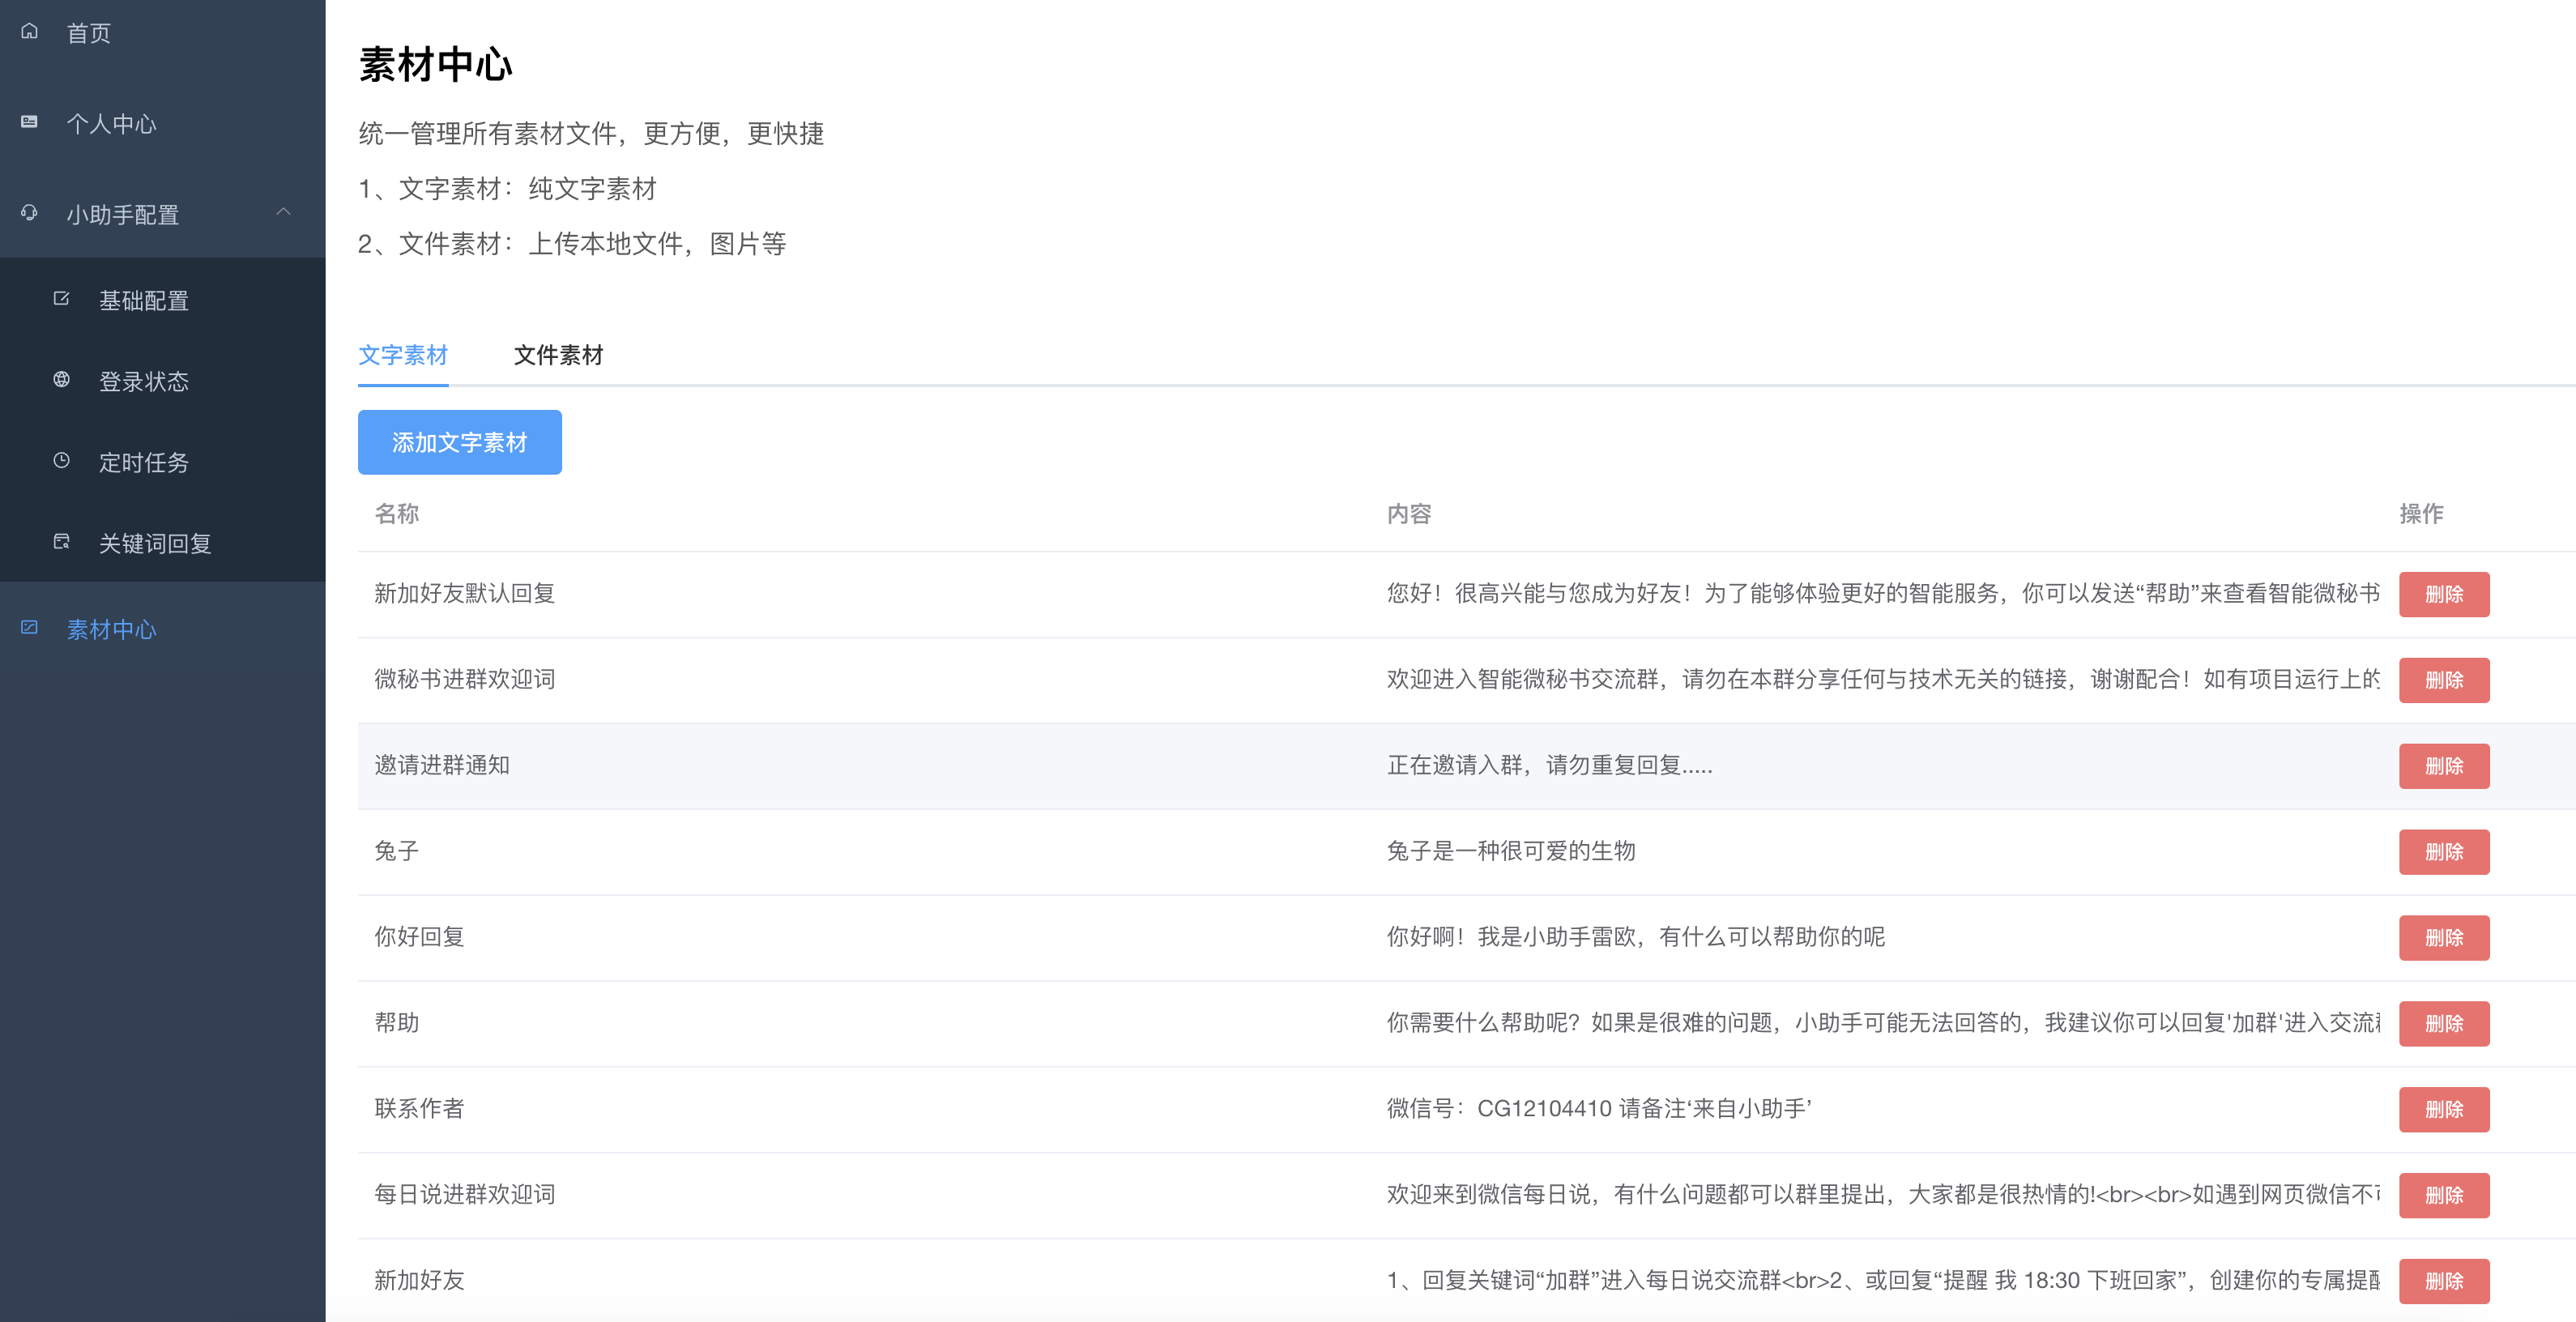The width and height of the screenshot is (2576, 1322).
Task: Click the 个人中心 card icon
Action: [x=30, y=122]
